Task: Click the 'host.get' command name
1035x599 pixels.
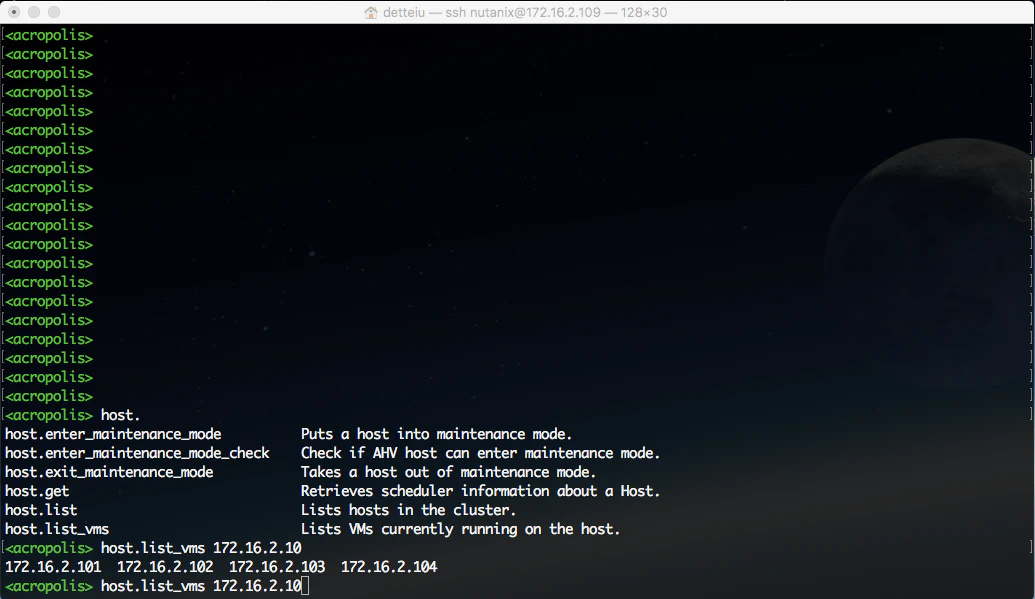Action: [x=37, y=491]
